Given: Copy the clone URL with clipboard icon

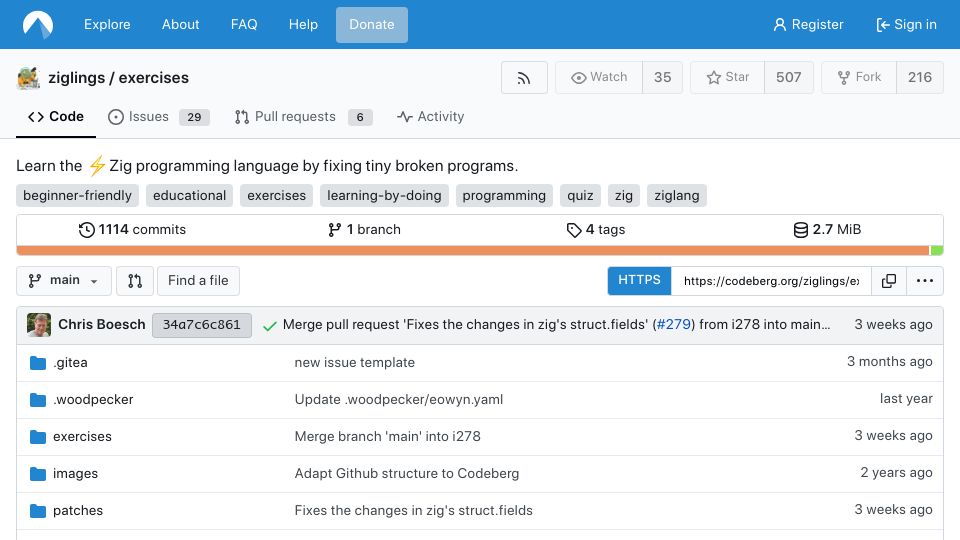Looking at the screenshot, I should pos(888,281).
